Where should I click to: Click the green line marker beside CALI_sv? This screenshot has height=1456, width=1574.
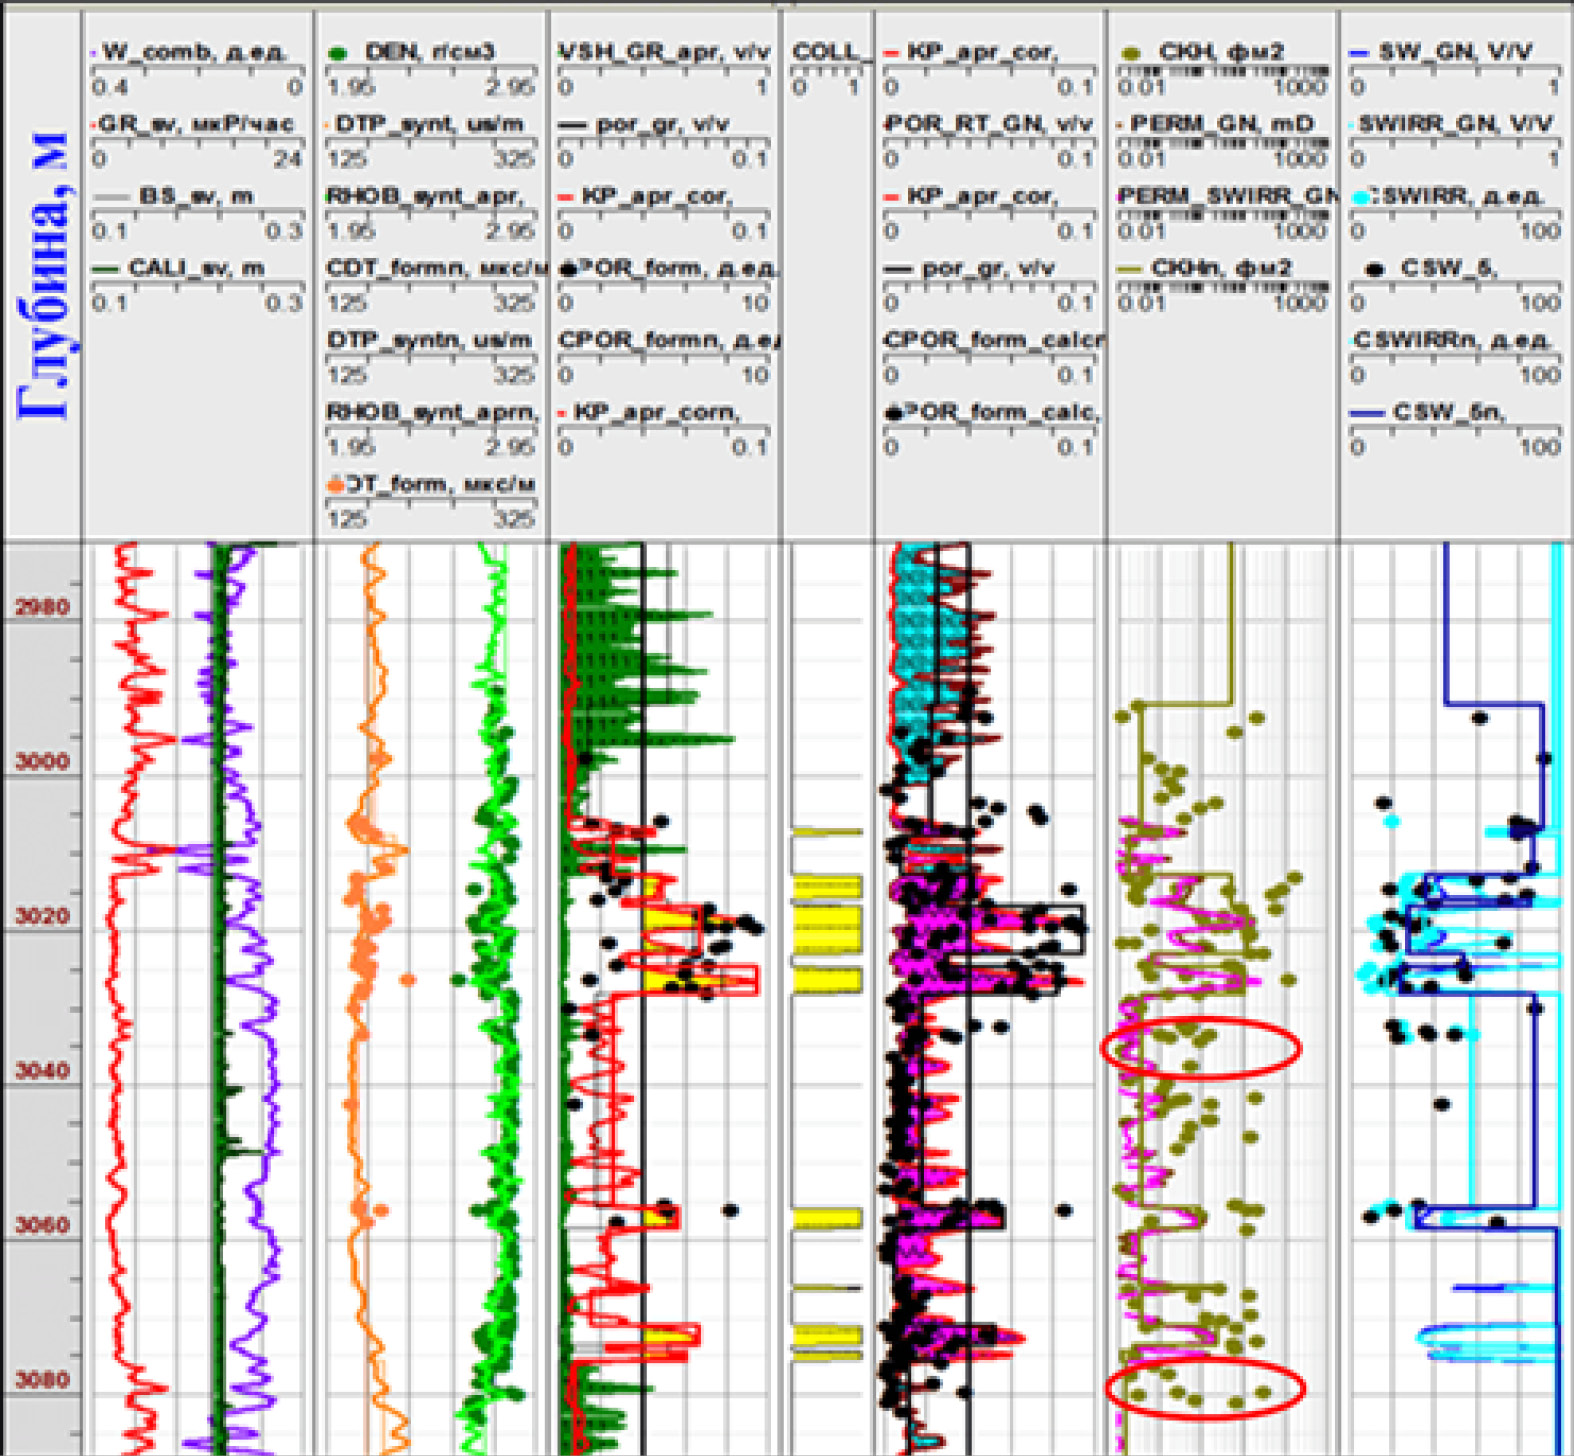105,269
